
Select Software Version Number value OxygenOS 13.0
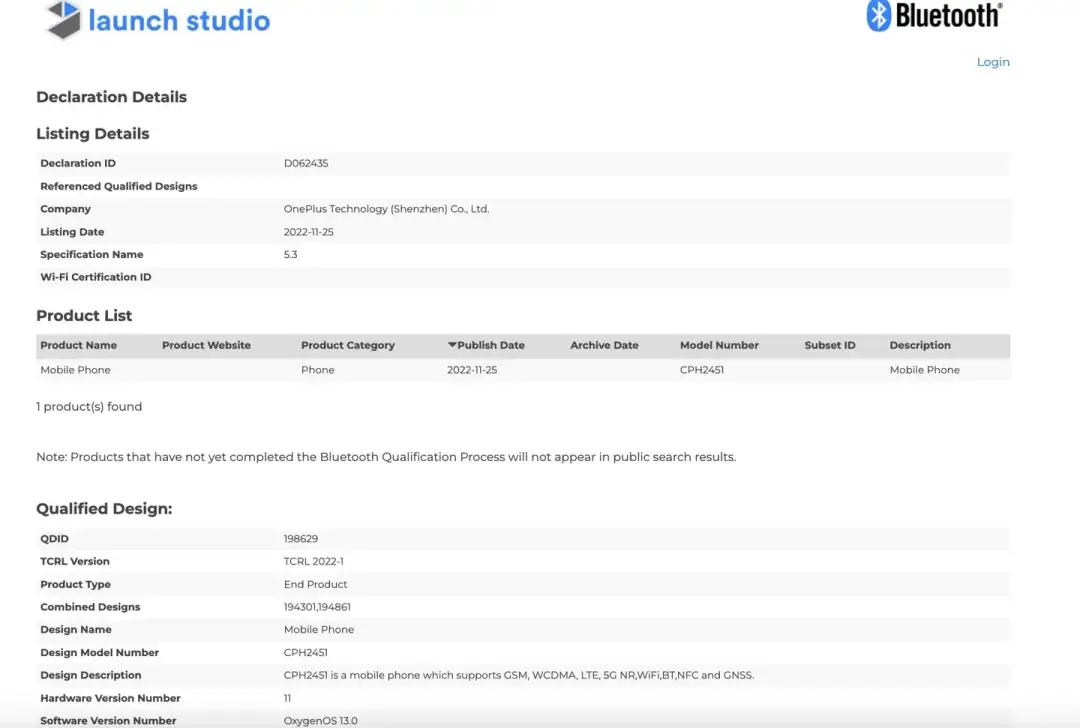(320, 720)
